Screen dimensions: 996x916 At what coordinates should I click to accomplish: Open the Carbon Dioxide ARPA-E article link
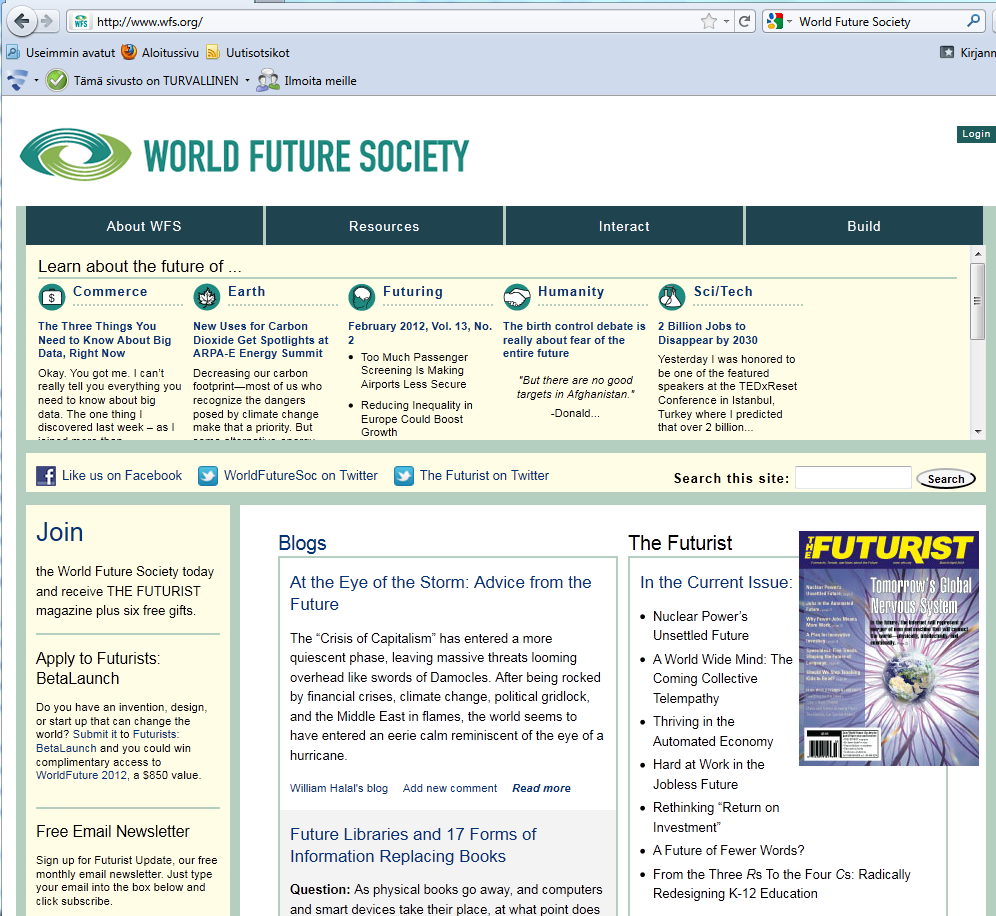point(261,340)
